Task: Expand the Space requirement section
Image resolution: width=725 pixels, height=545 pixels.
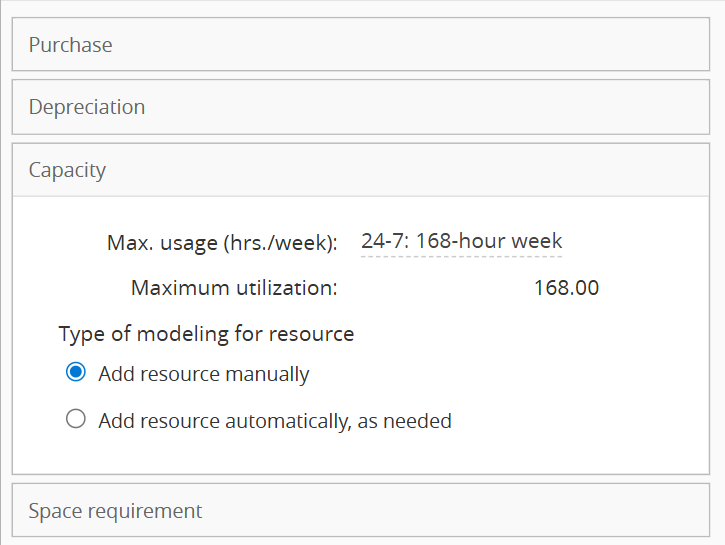Action: click(x=360, y=511)
